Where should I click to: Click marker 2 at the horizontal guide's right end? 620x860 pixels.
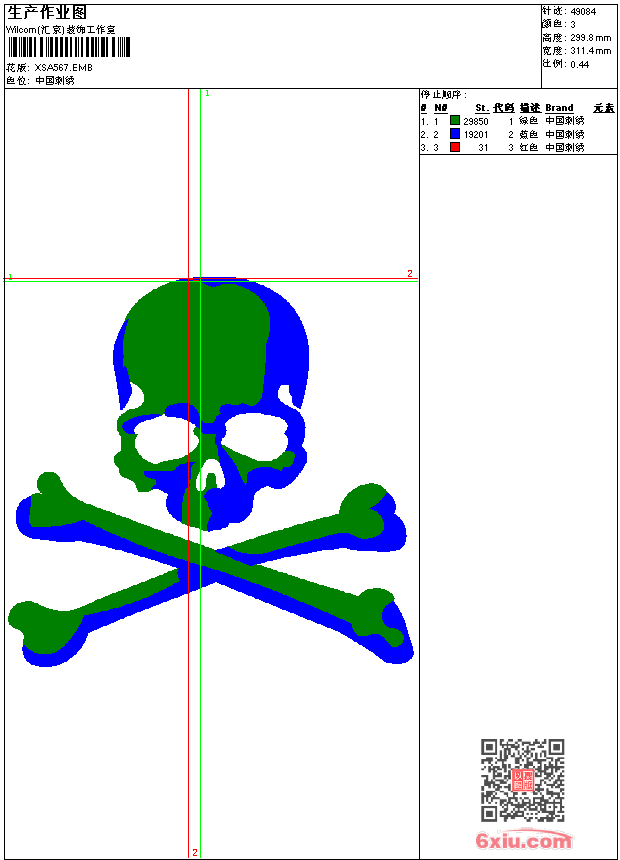pyautogui.click(x=409, y=273)
